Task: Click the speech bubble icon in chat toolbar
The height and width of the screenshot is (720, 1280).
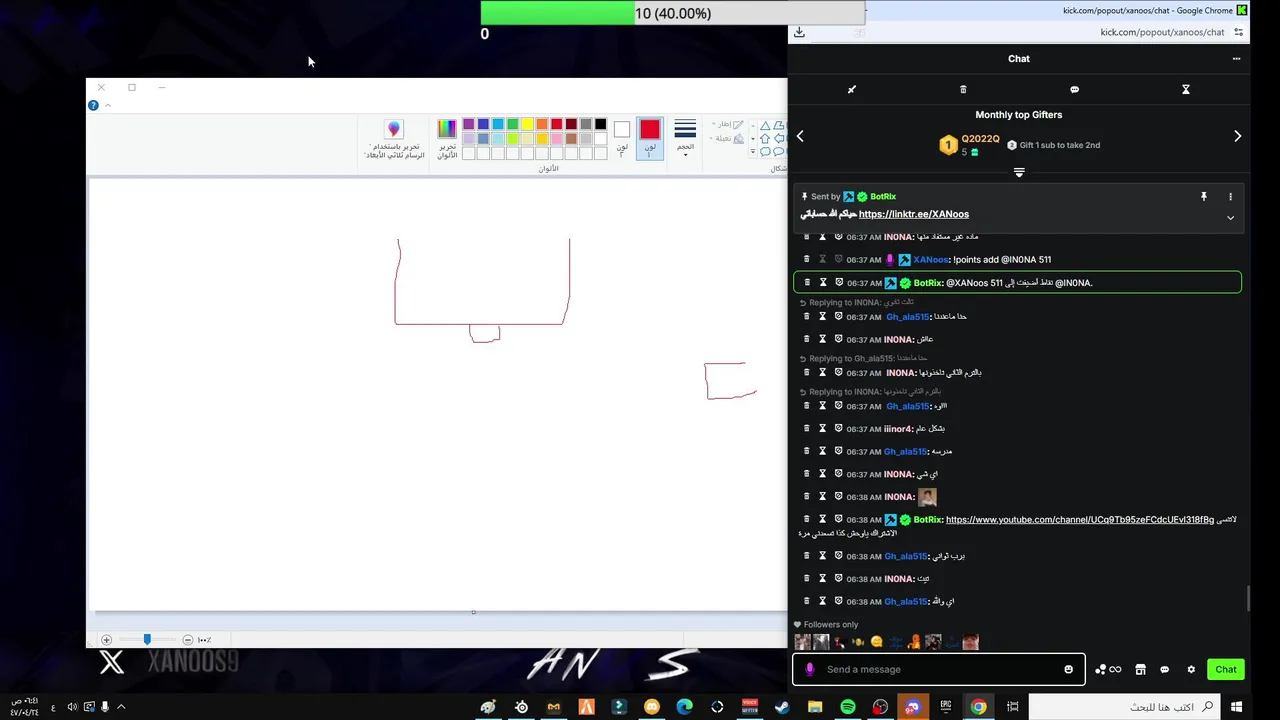Action: click(x=1074, y=90)
